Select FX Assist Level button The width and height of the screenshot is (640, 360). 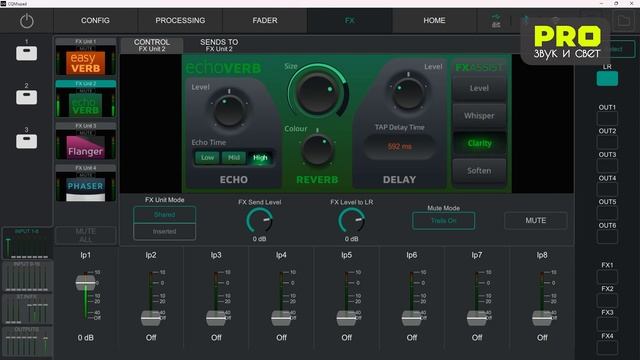pyautogui.click(x=479, y=88)
